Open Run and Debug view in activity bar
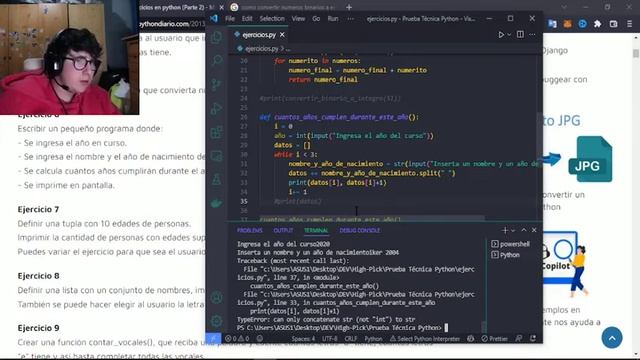This screenshot has height=360, width=640. click(217, 109)
